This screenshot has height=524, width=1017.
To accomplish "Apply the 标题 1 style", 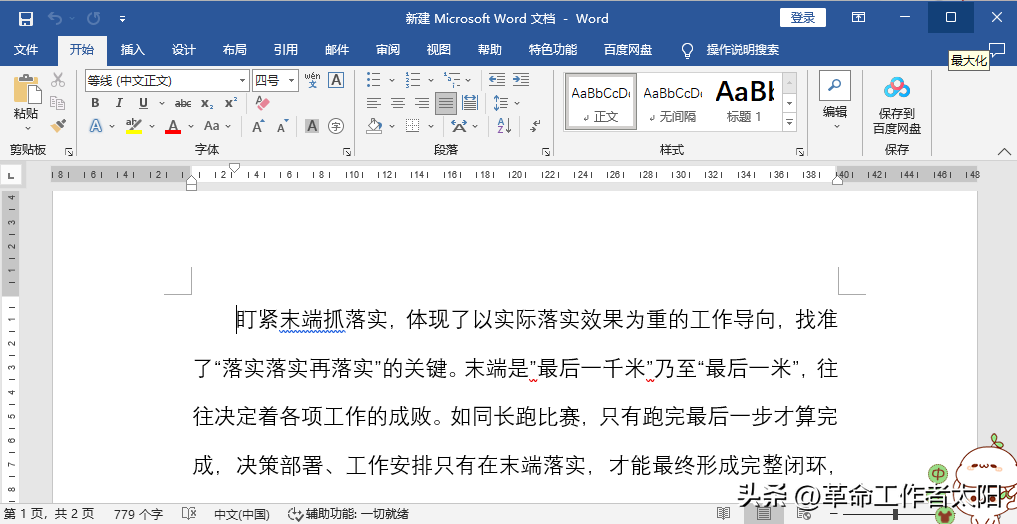I will 745,102.
